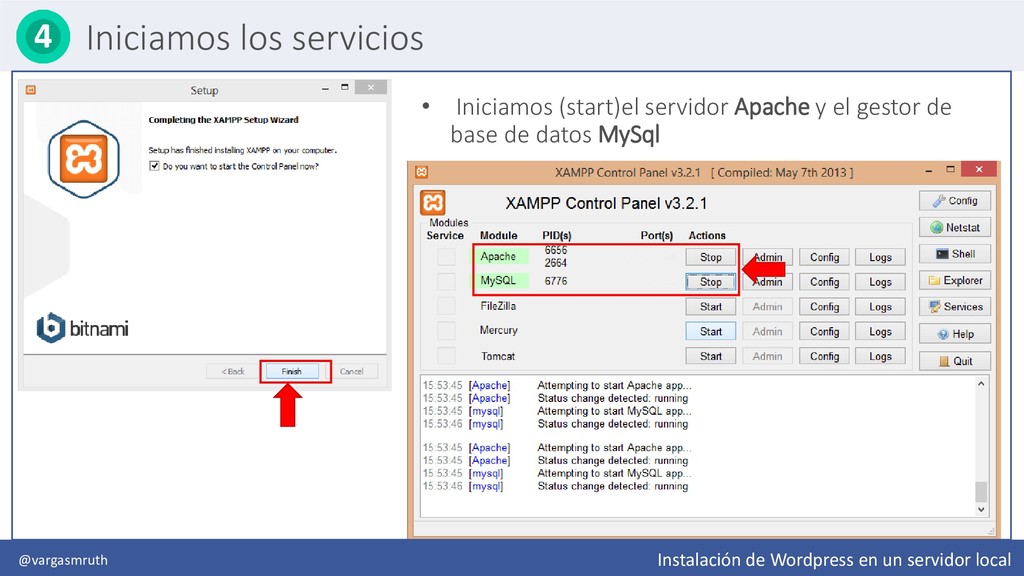View Logs for Tomcat

pos(880,356)
